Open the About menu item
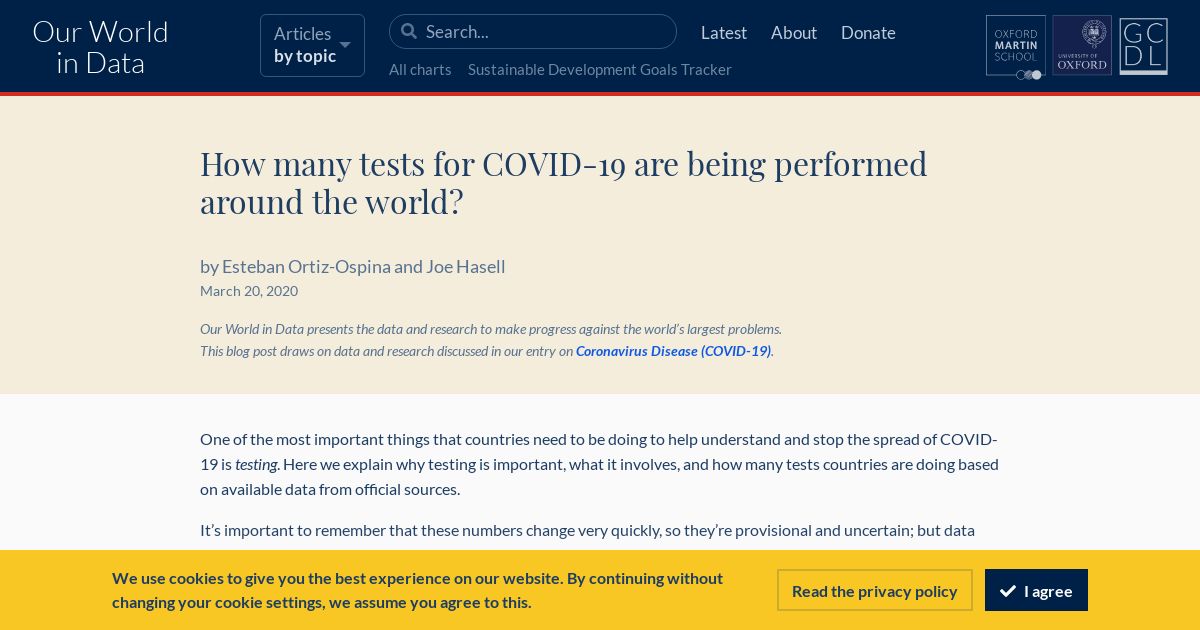 794,32
